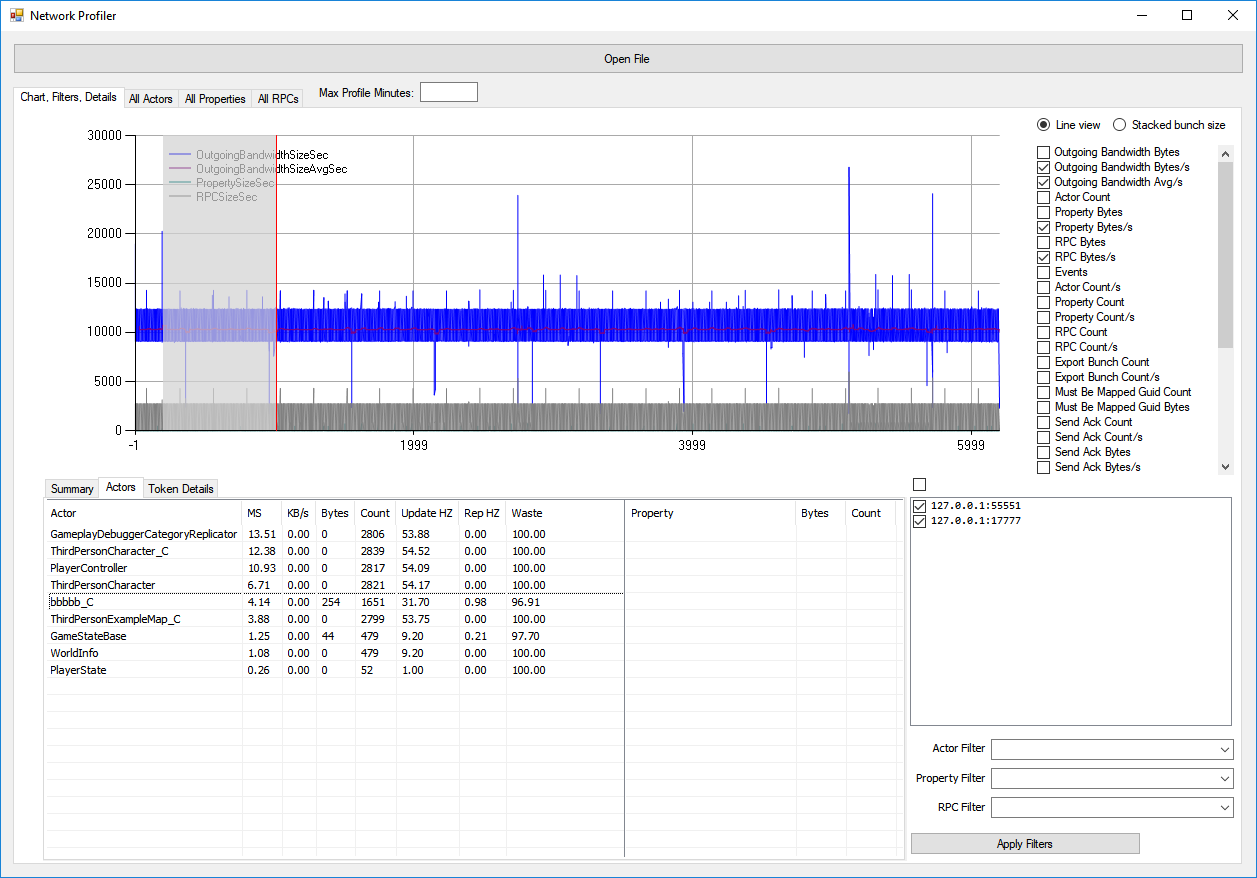Enable the RPC Bytes checkbox
The image size is (1257, 878).
coord(1044,242)
